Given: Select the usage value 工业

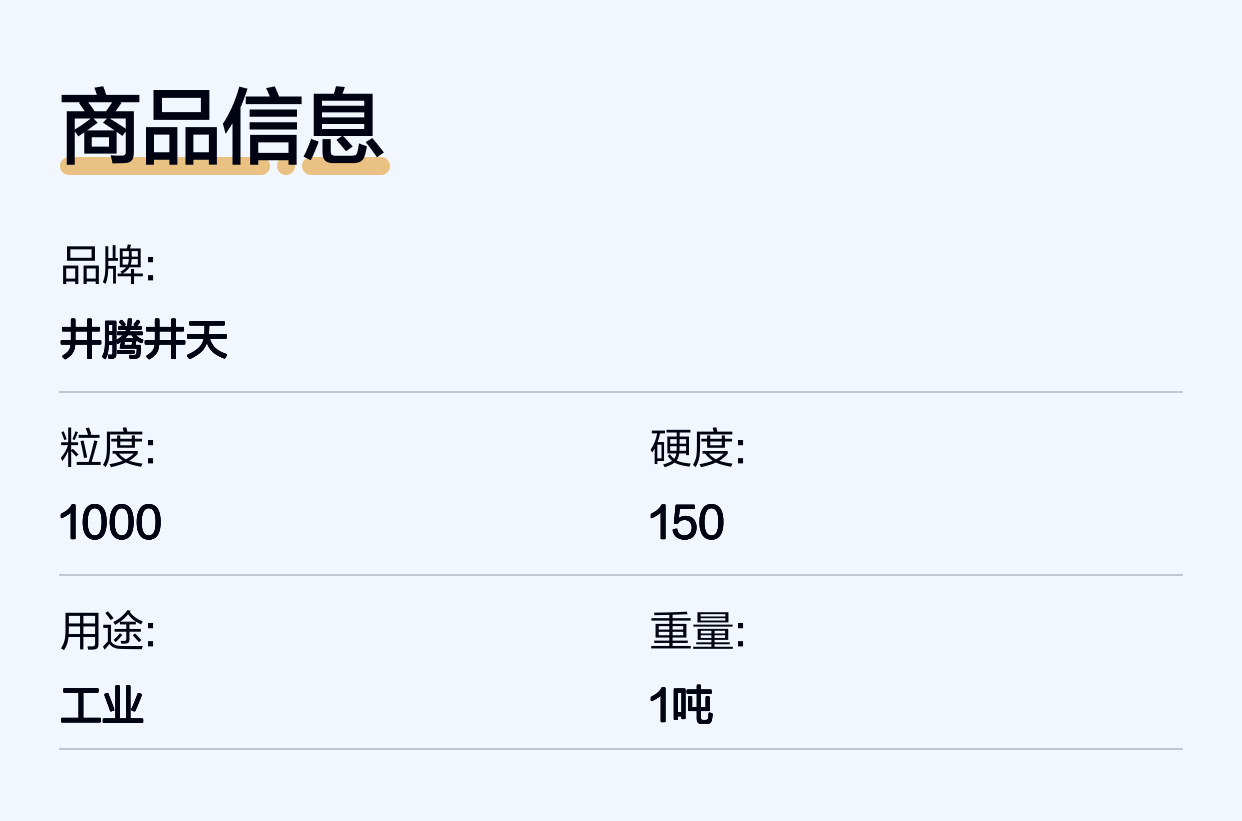Looking at the screenshot, I should [x=102, y=707].
